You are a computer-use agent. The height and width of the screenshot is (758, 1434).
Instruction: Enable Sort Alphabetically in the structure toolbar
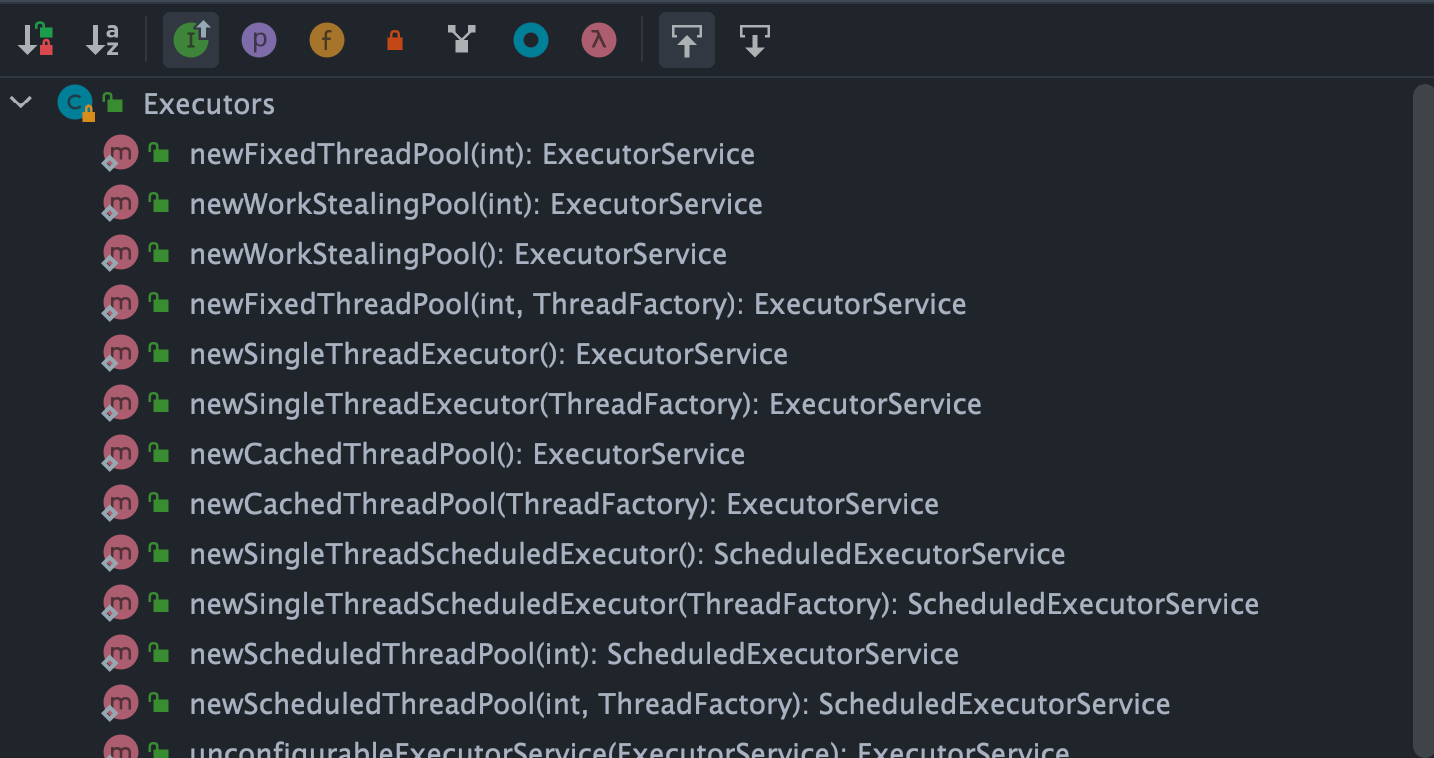click(100, 40)
